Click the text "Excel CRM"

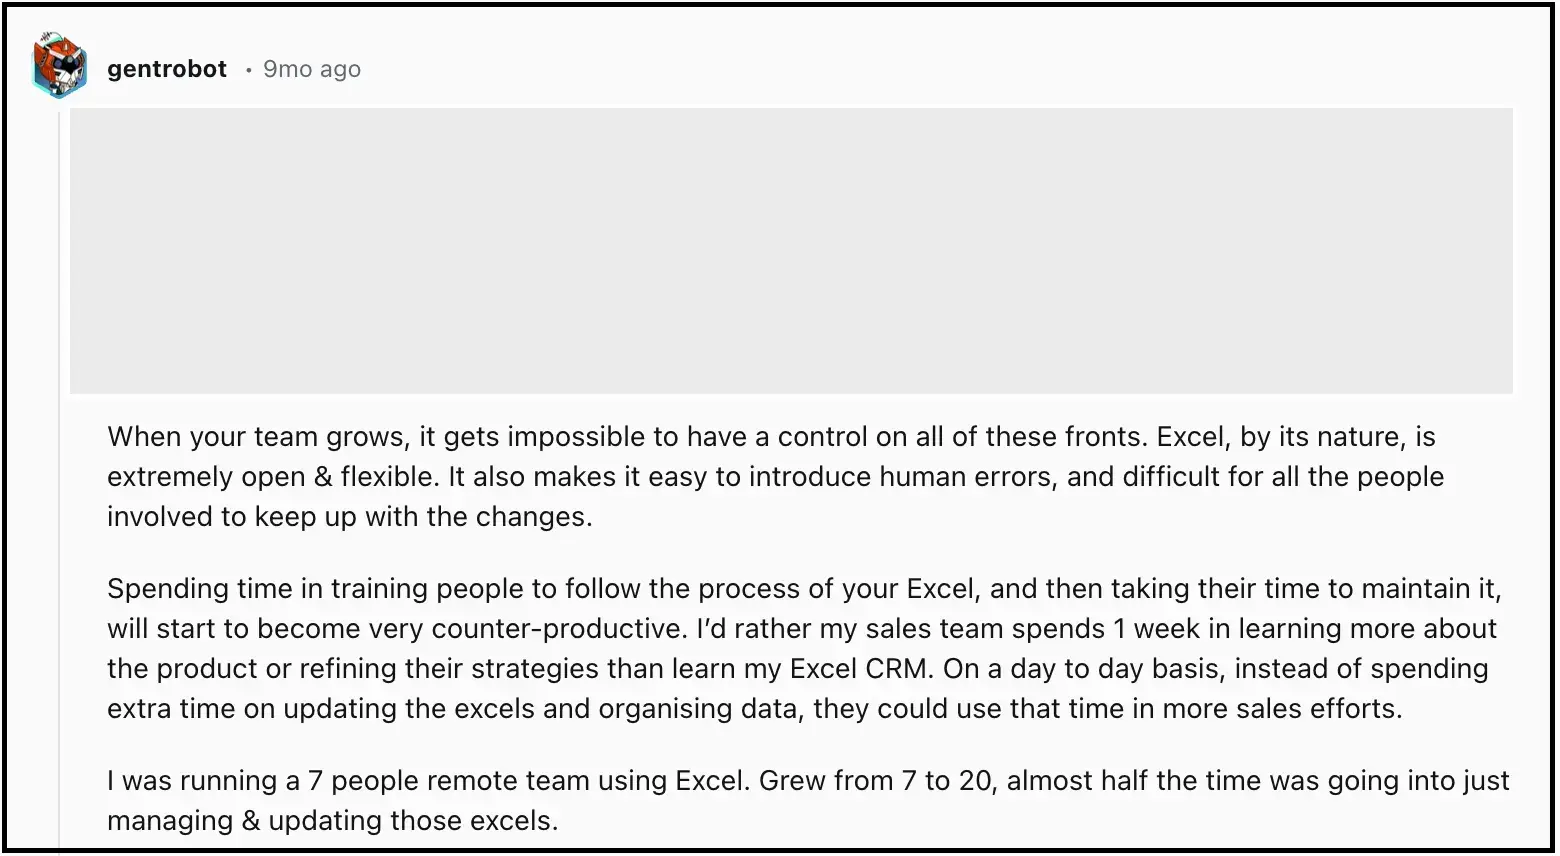pyautogui.click(x=858, y=669)
